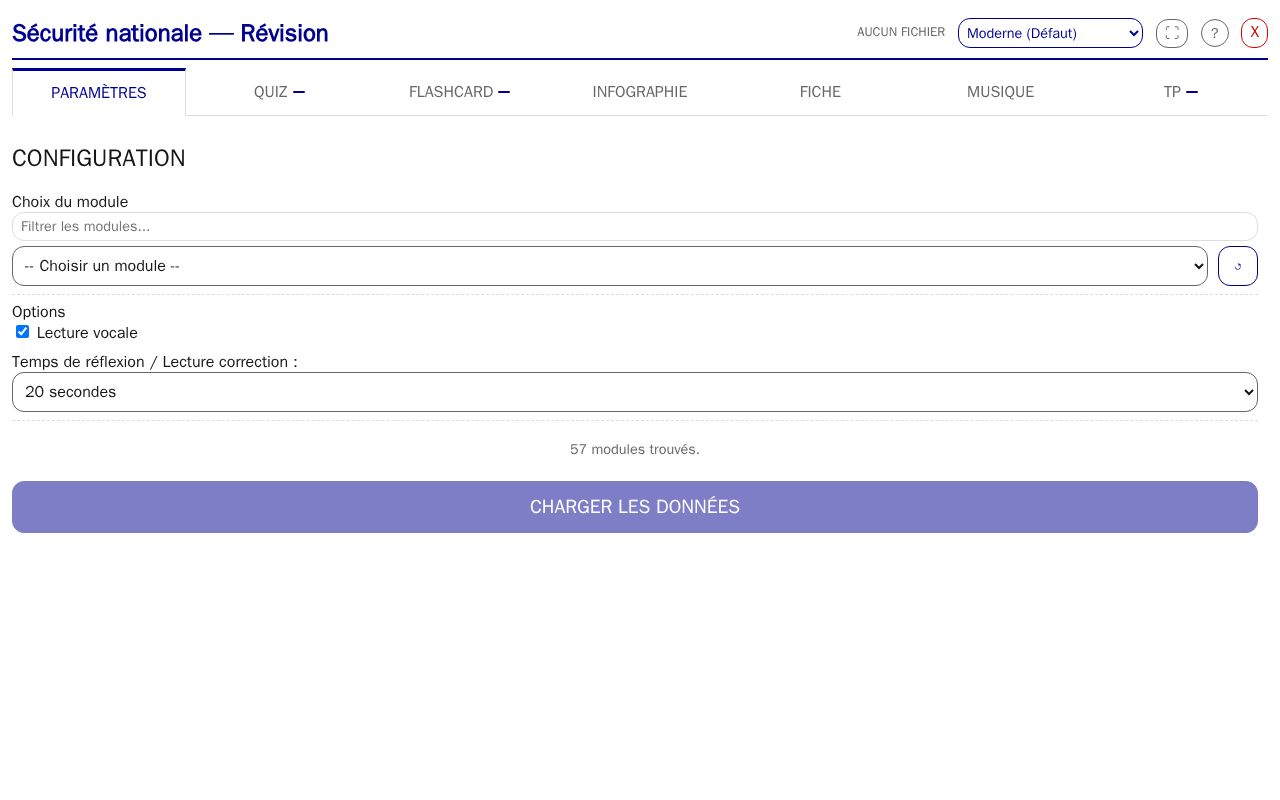Image resolution: width=1280 pixels, height=800 pixels.
Task: Click the Charger les données button
Action: coord(635,507)
